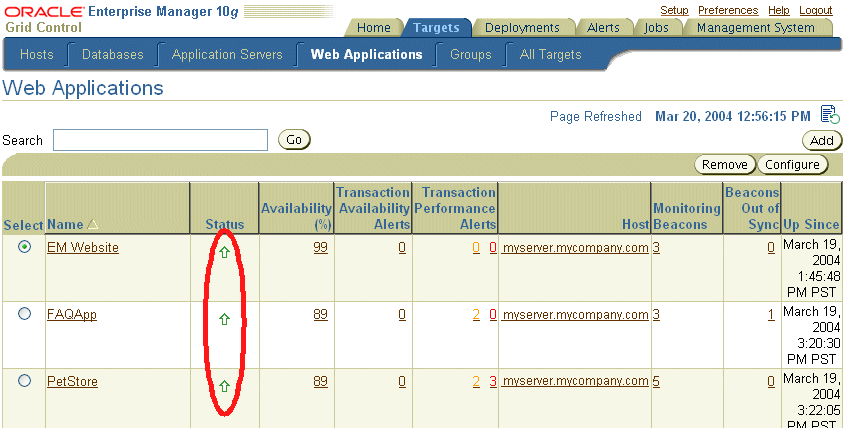This screenshot has height=428, width=852.
Task: Open EM Website host myserver.mycompany.com
Action: 575,248
